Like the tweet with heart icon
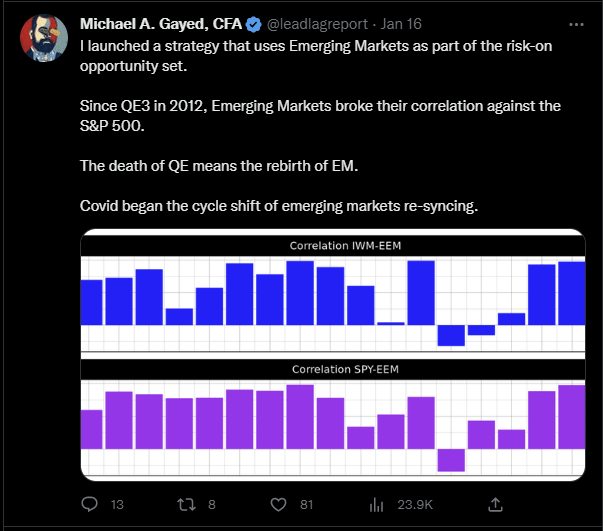Image resolution: width=603 pixels, height=531 pixels. [x=278, y=504]
